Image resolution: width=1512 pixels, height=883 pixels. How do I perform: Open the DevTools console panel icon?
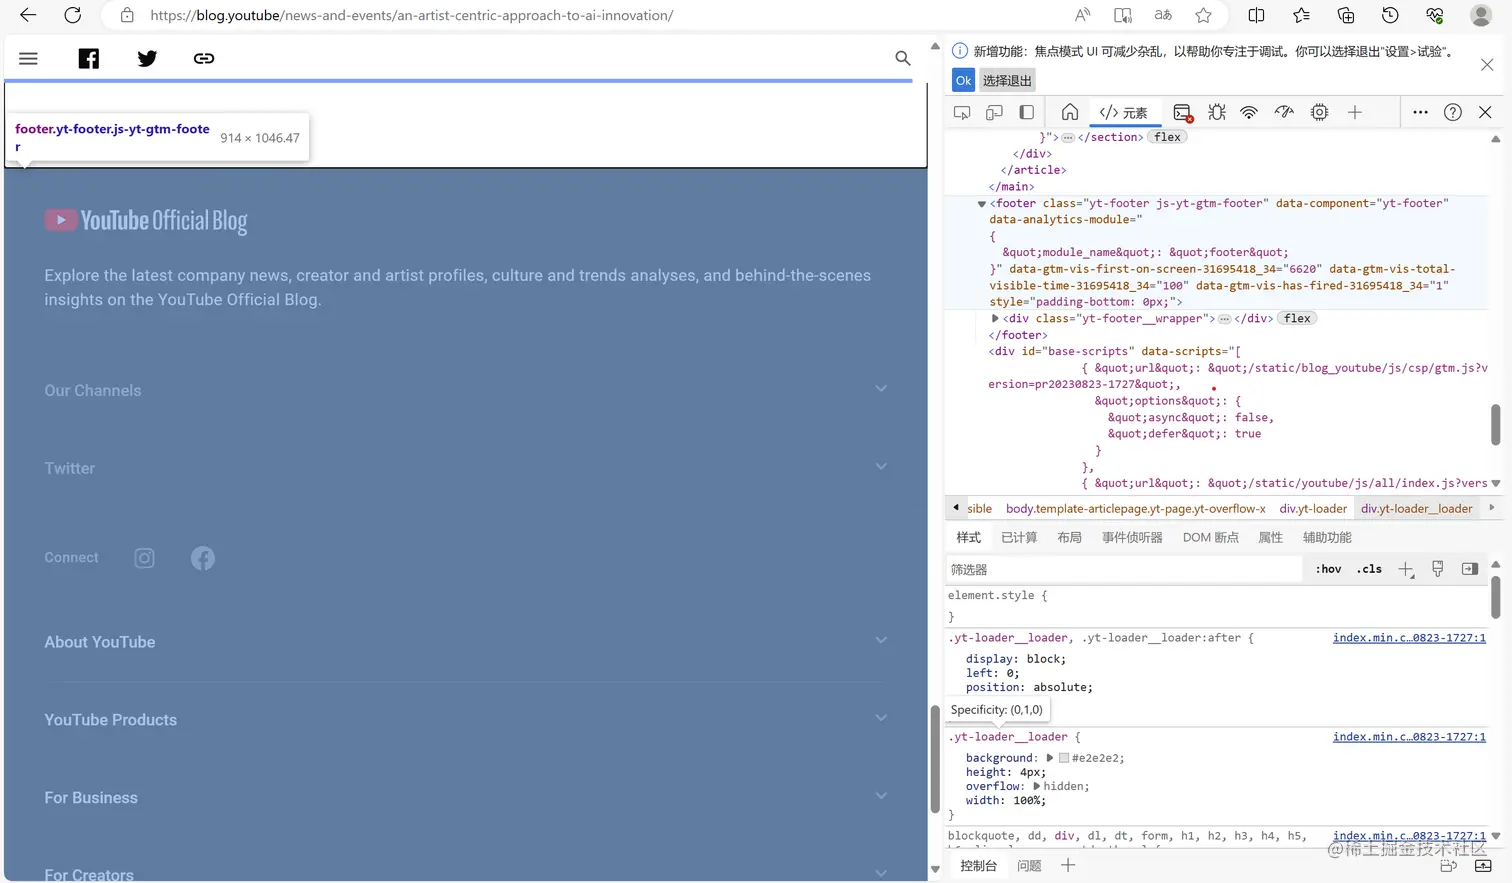coord(1183,112)
